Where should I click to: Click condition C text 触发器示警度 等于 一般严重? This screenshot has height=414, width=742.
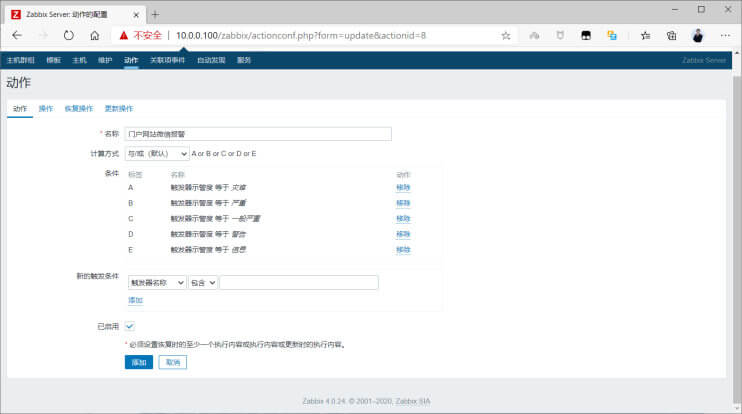pyautogui.click(x=215, y=219)
